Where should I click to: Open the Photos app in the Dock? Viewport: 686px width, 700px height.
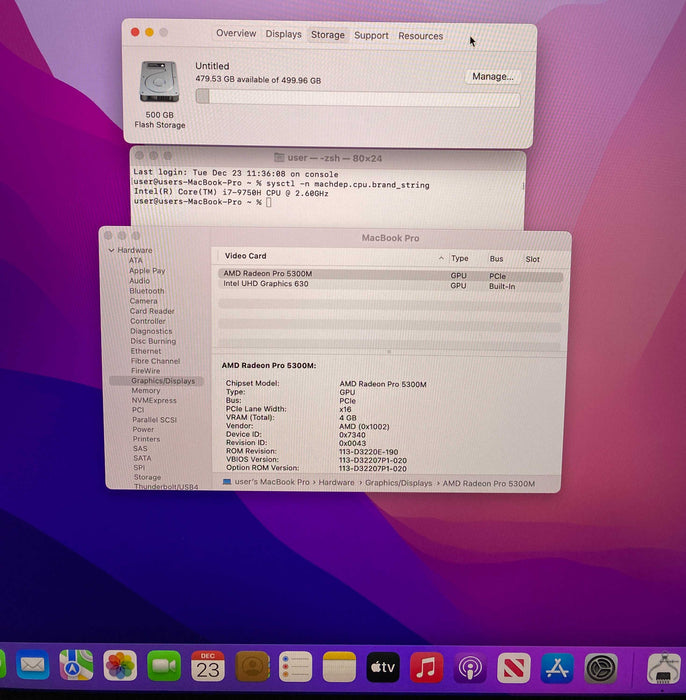(x=120, y=666)
